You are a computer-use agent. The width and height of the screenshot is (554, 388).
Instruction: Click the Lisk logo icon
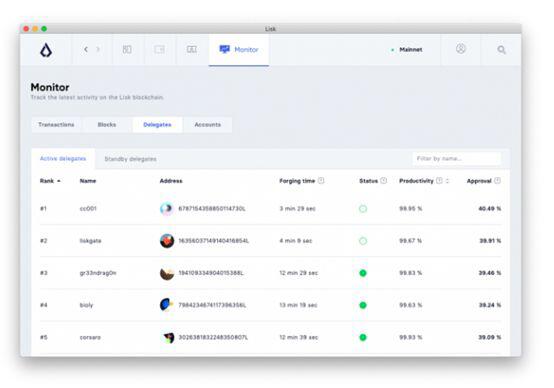[46, 50]
